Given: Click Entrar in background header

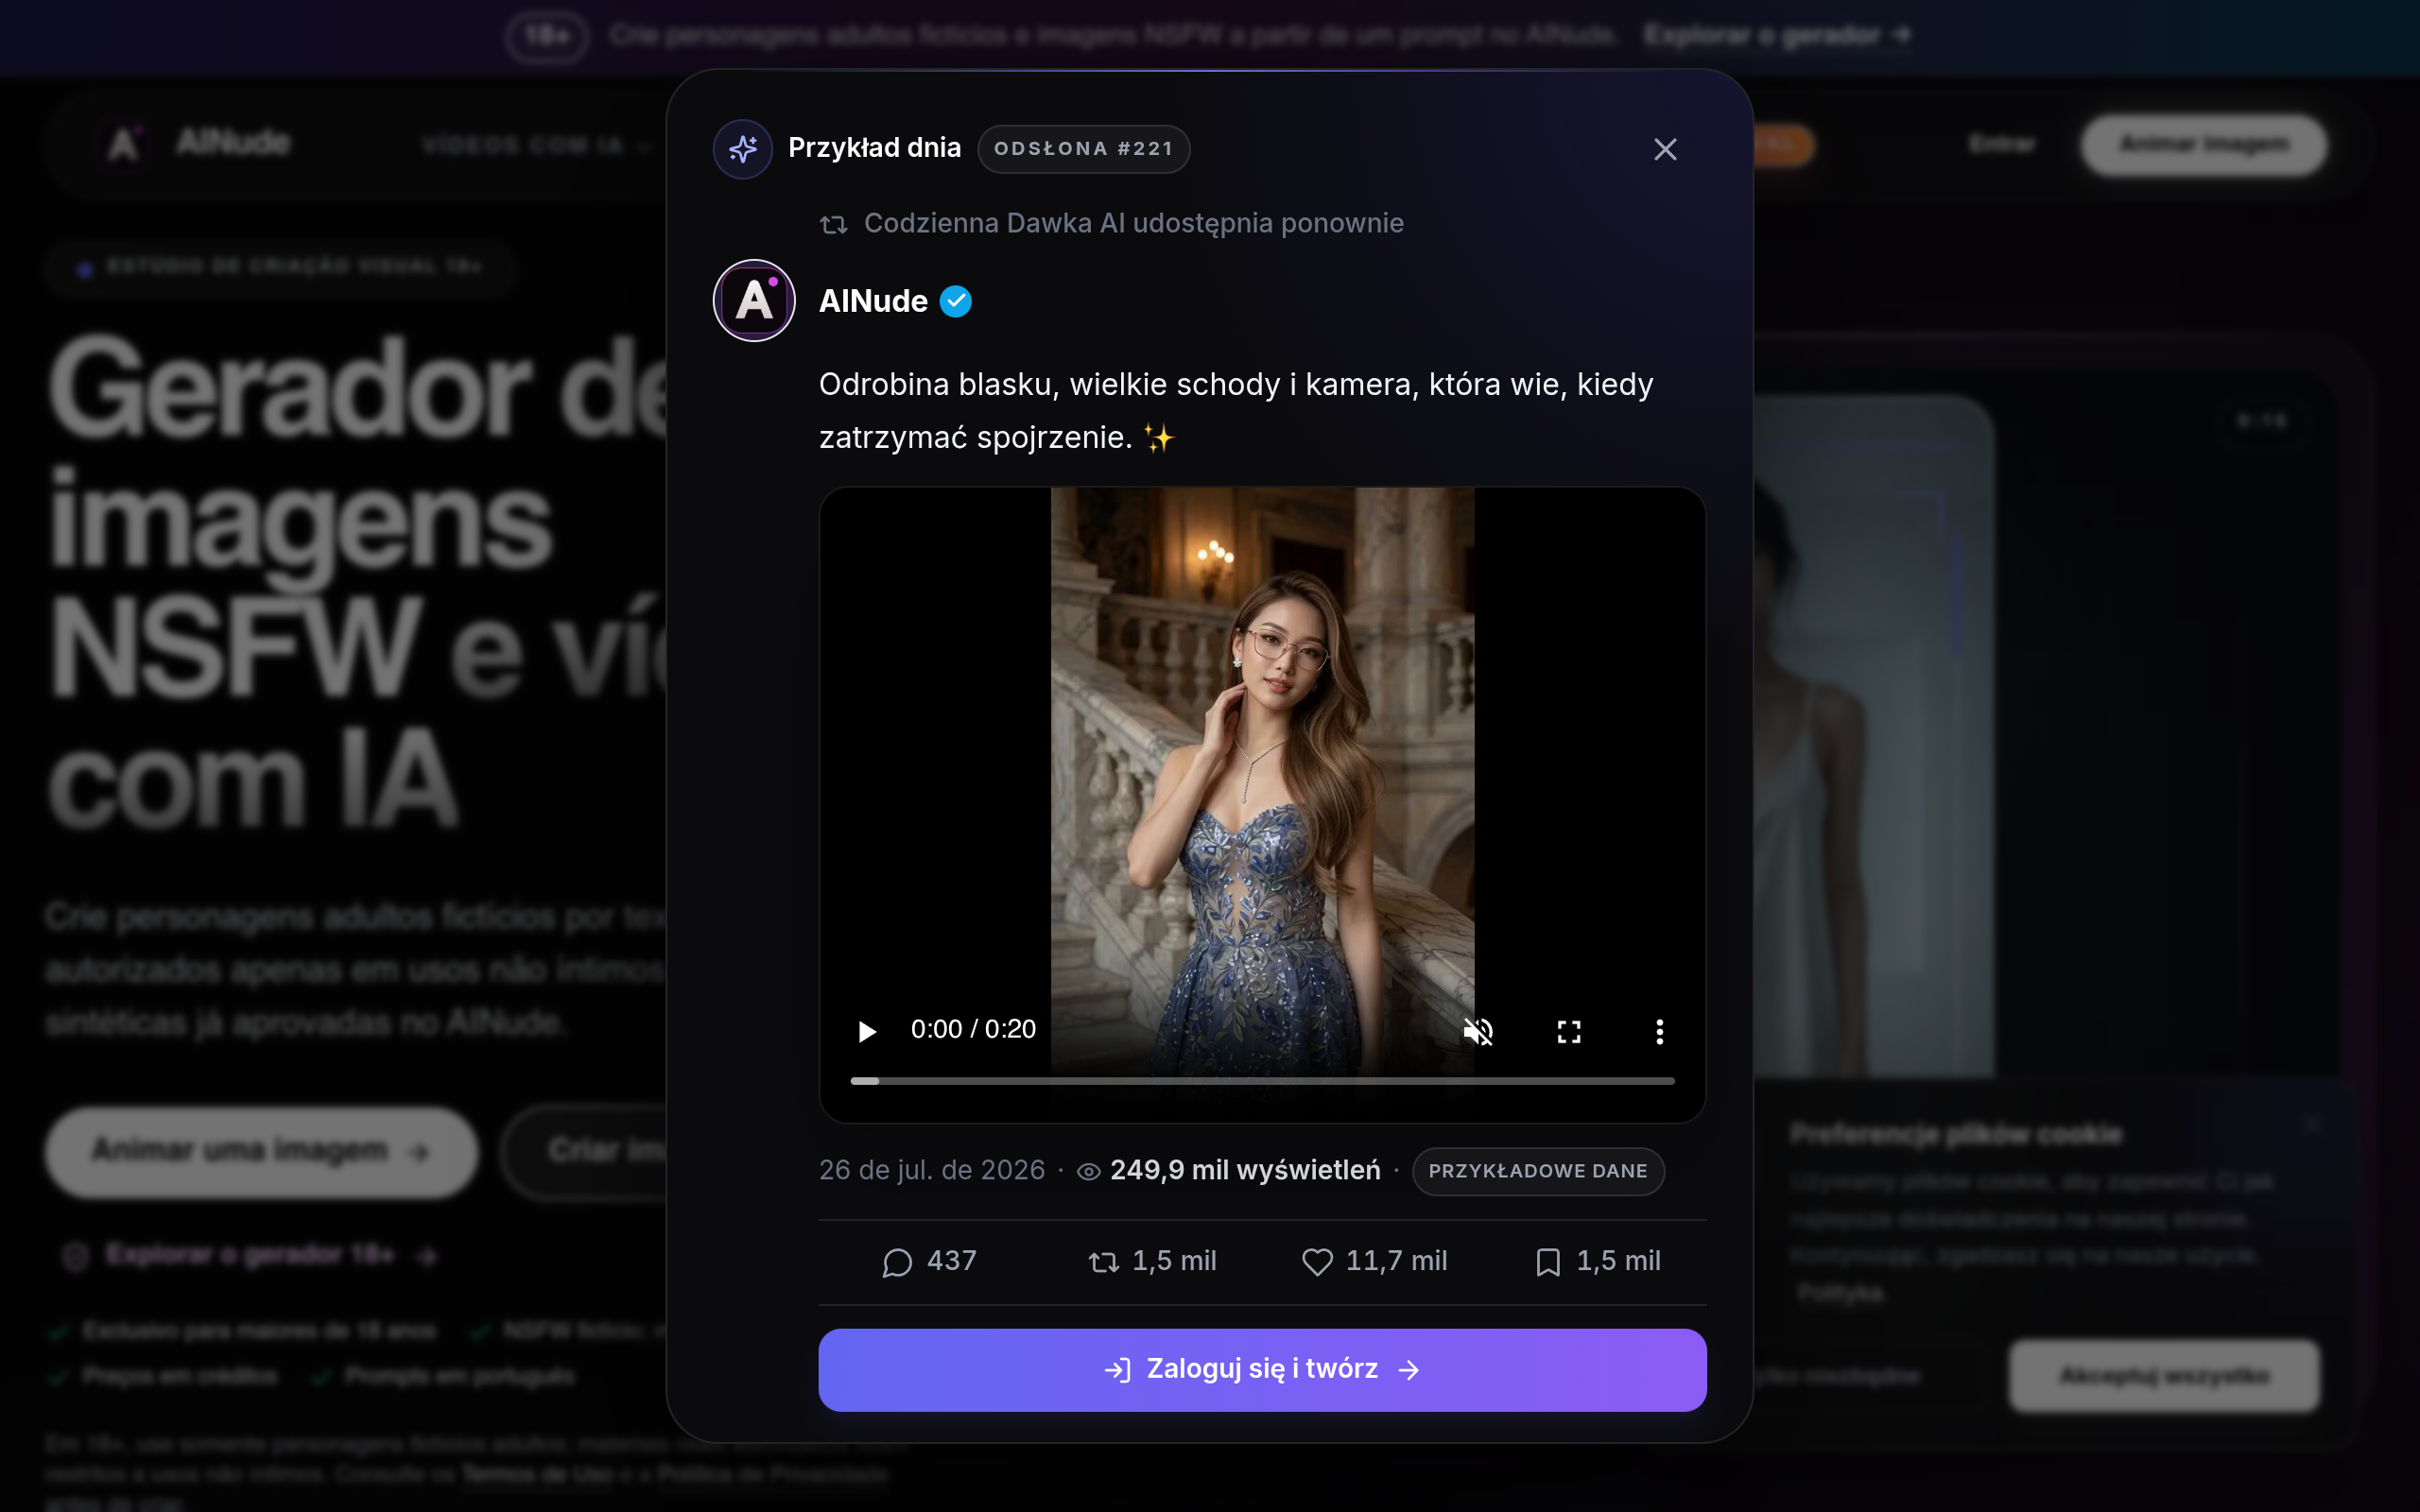Looking at the screenshot, I should pos(2002,144).
